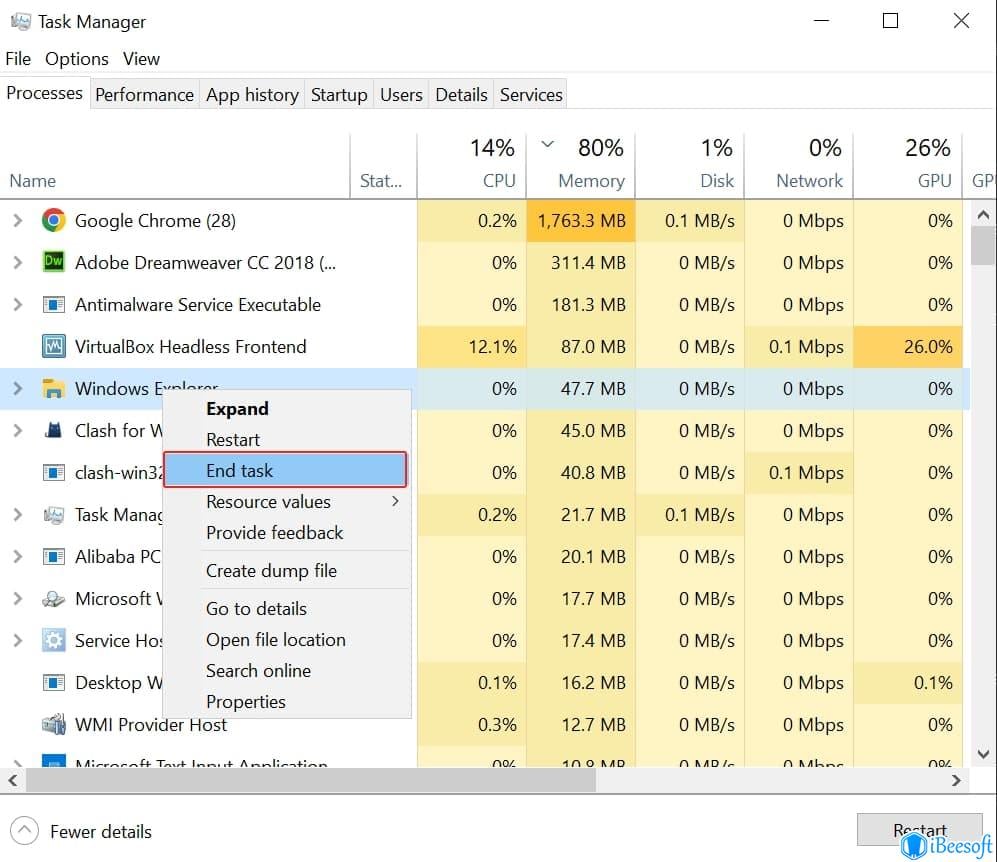This screenshot has height=862, width=997.
Task: Expand the Adobe Dreamweaver process group
Action: [18, 263]
